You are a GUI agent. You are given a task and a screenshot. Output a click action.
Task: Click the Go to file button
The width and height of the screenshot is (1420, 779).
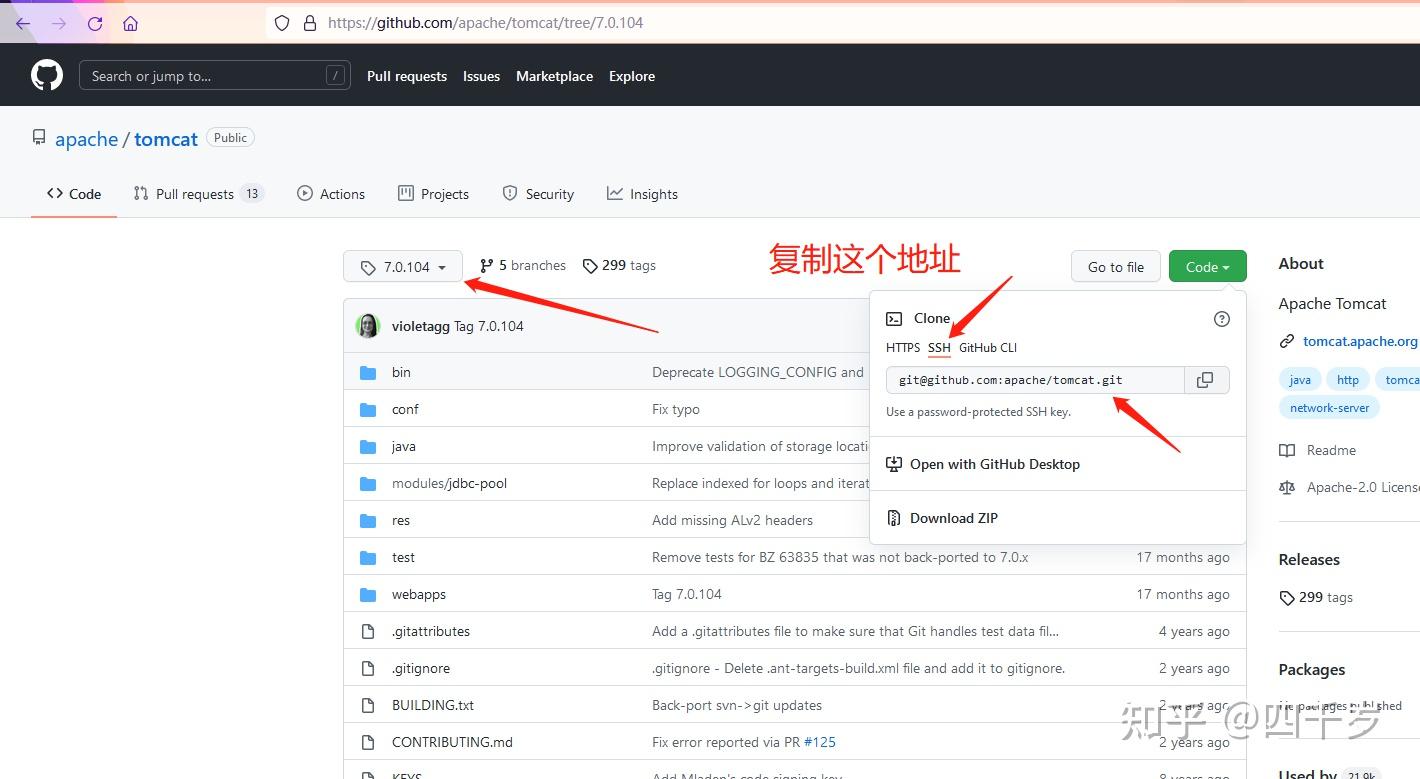[1116, 267]
